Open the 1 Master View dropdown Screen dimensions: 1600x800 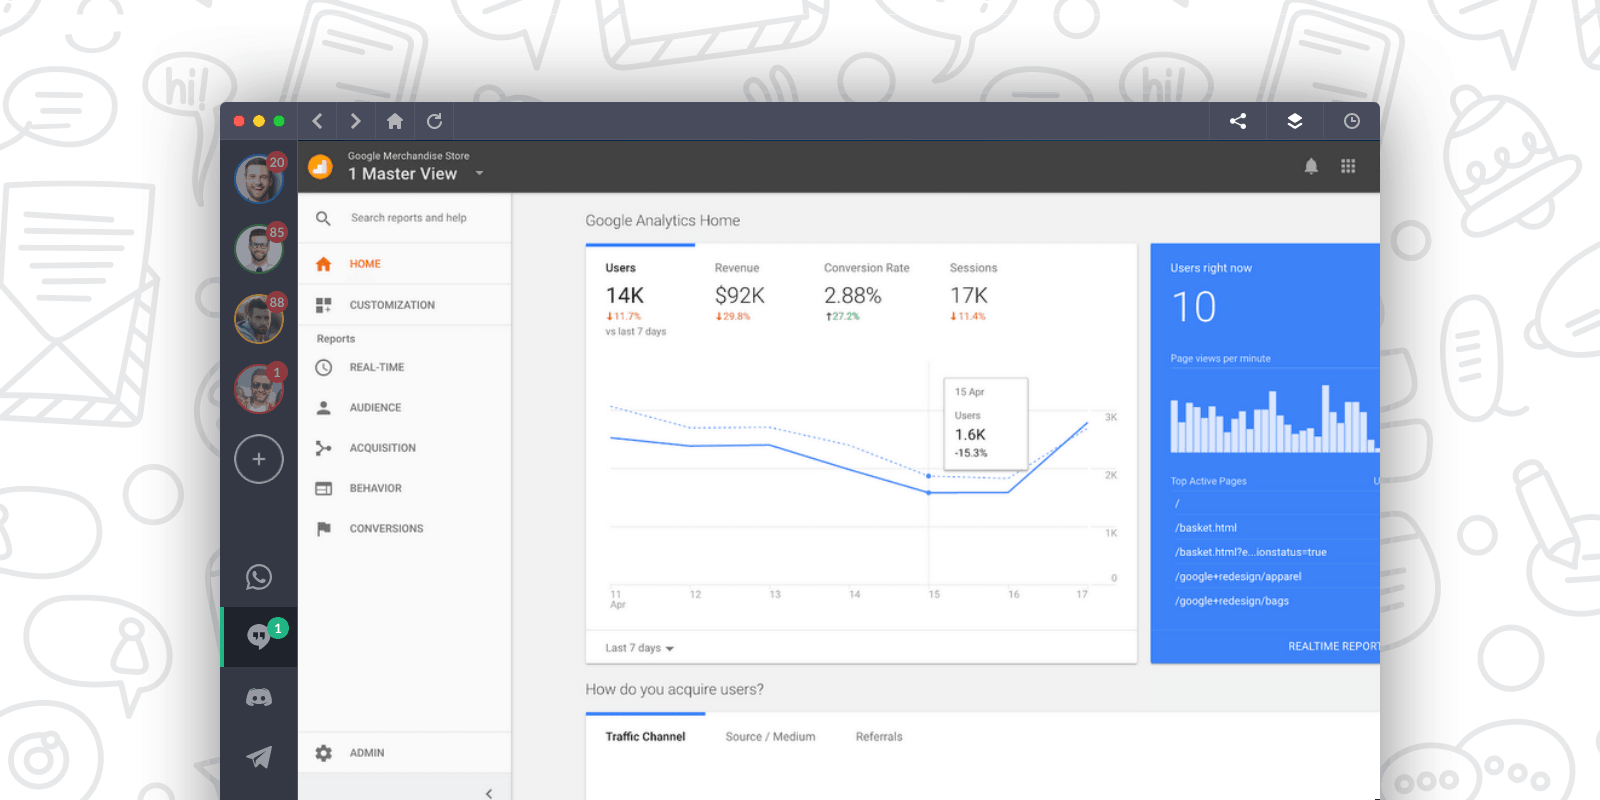[416, 174]
